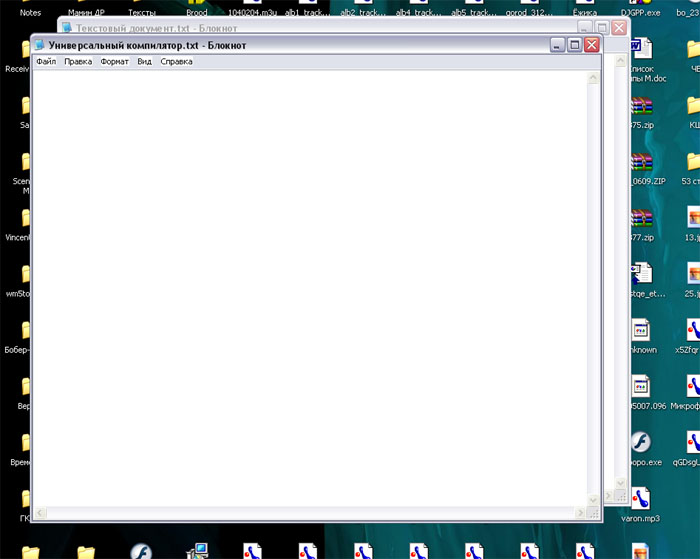Select the folder icon labeled КШ
700x559 pixels.
coord(693,105)
